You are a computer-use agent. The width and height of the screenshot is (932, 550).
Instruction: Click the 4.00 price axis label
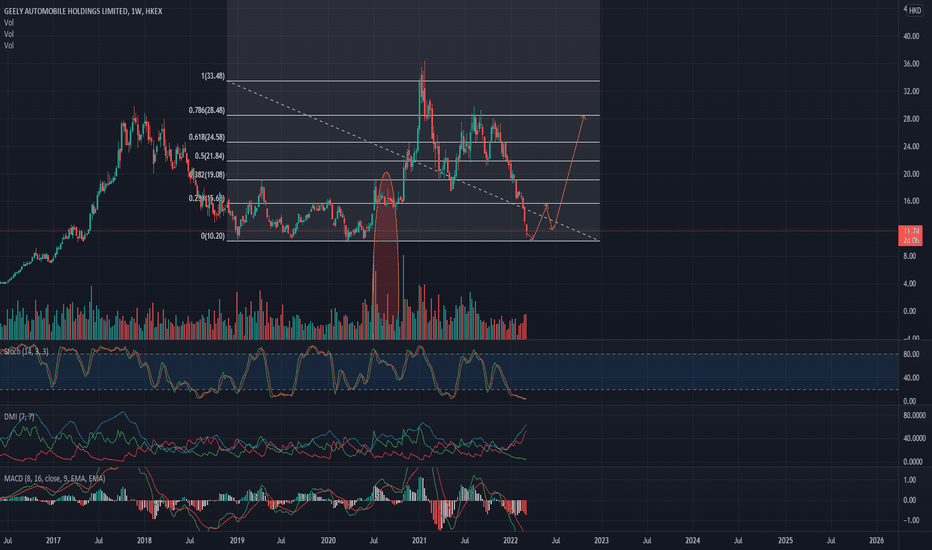point(909,284)
